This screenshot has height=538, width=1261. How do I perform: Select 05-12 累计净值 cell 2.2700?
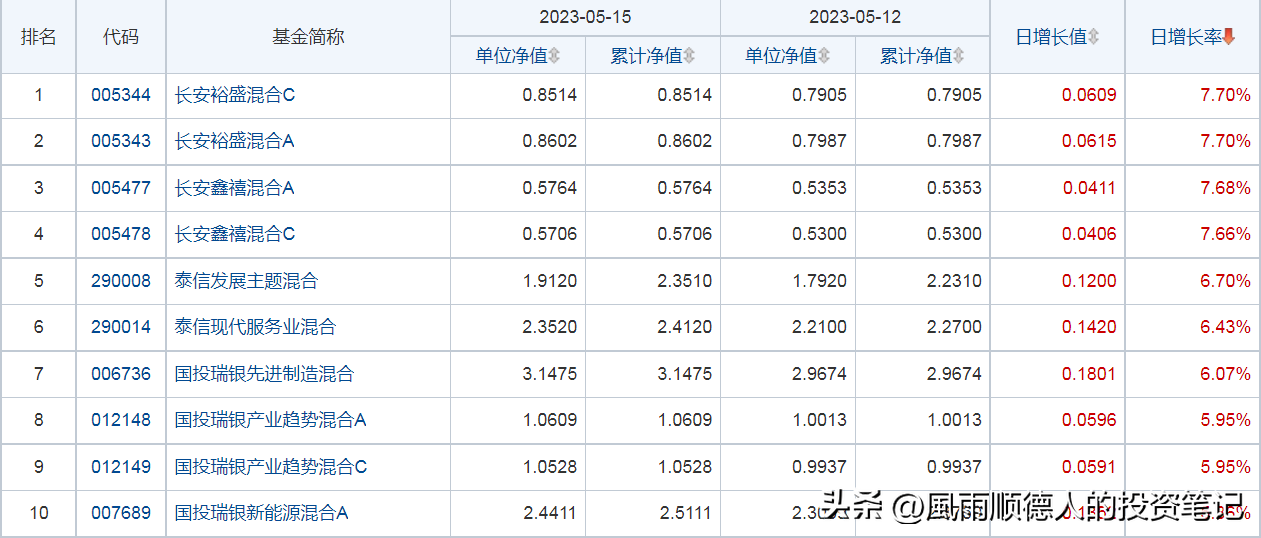pos(955,327)
